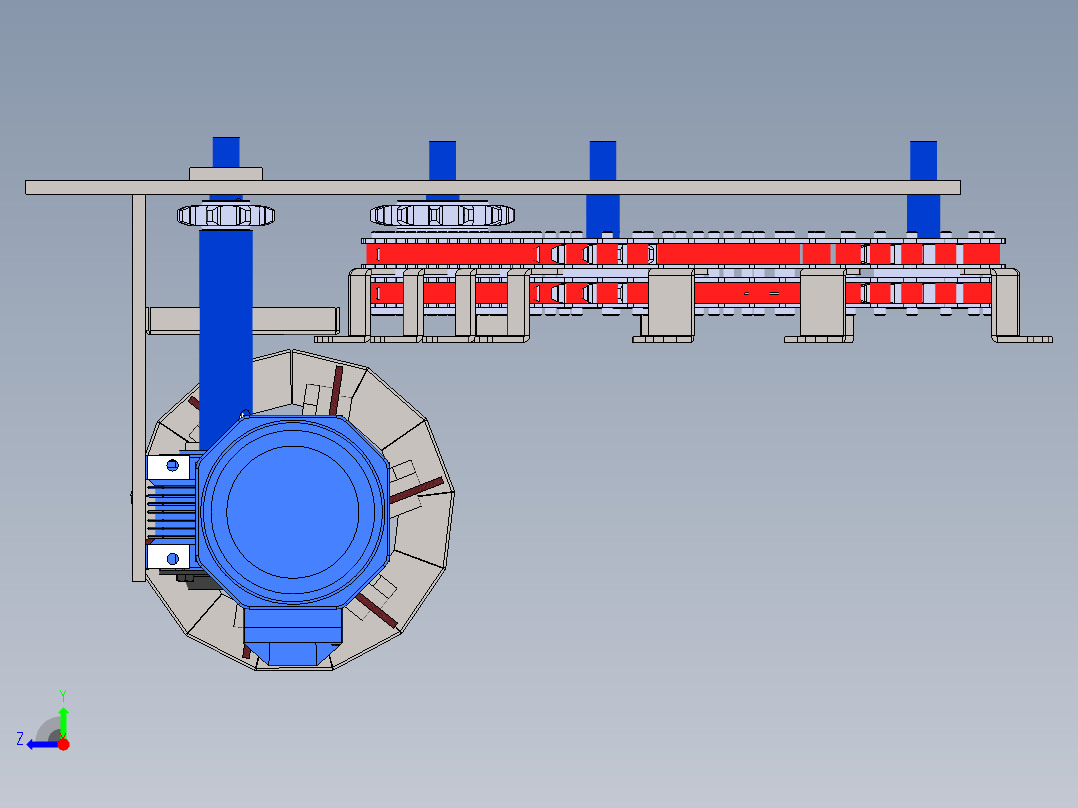Click the "Y" axis label text
The image size is (1078, 808).
click(63, 695)
